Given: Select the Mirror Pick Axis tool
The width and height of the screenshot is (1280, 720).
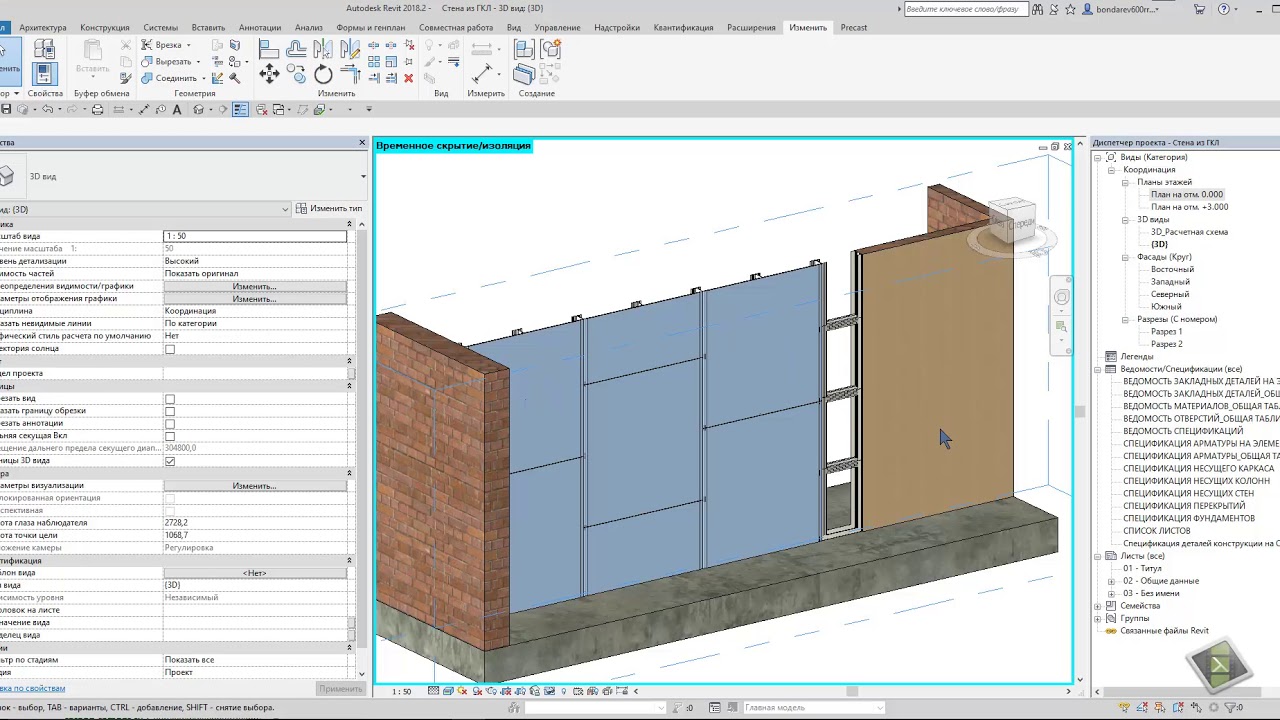Looking at the screenshot, I should coord(323,49).
